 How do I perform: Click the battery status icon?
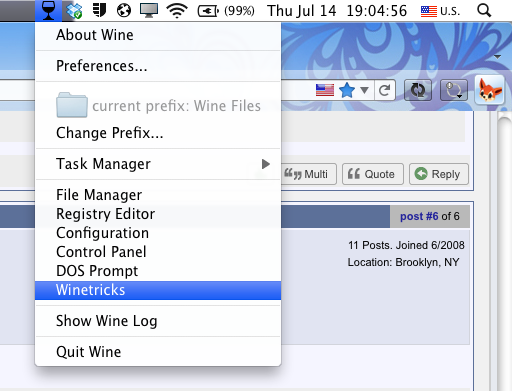(208, 11)
